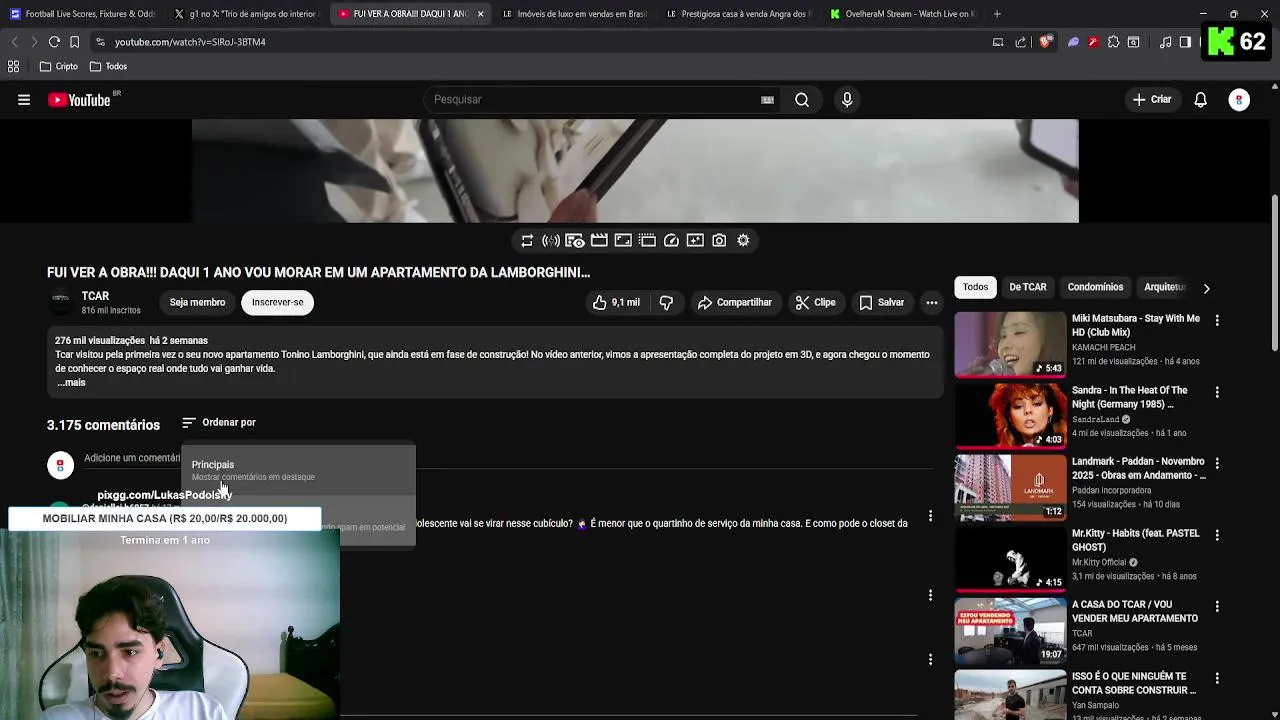The width and height of the screenshot is (1280, 720).
Task: Toggle the browser sidebar panel icon
Action: (1185, 42)
